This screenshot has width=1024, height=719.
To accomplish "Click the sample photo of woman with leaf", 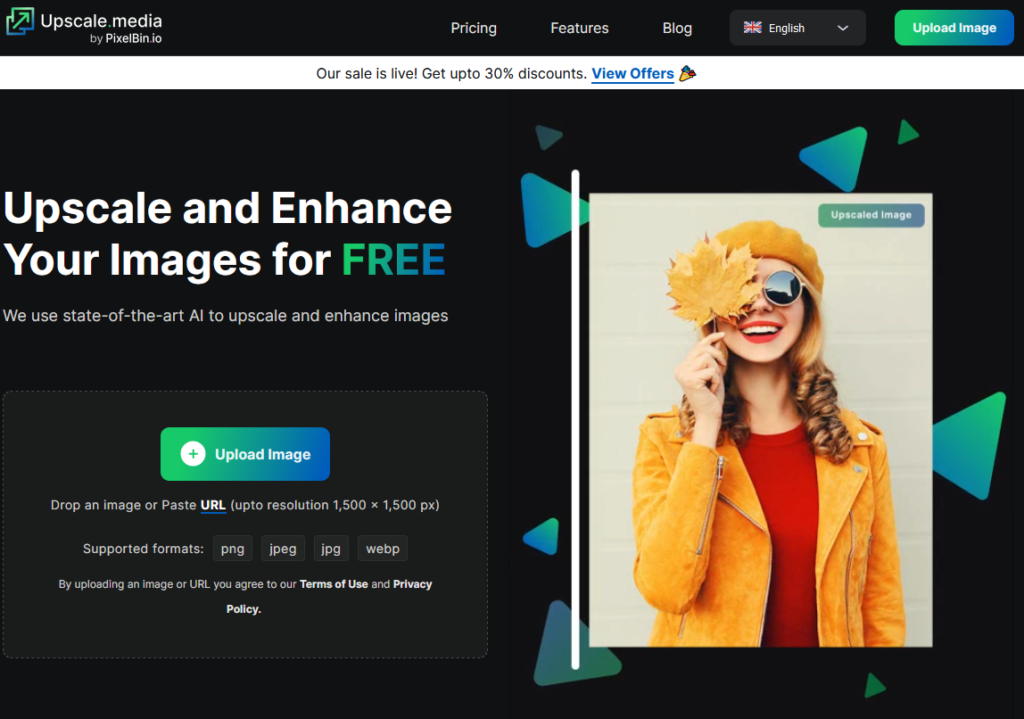I will pos(760,450).
